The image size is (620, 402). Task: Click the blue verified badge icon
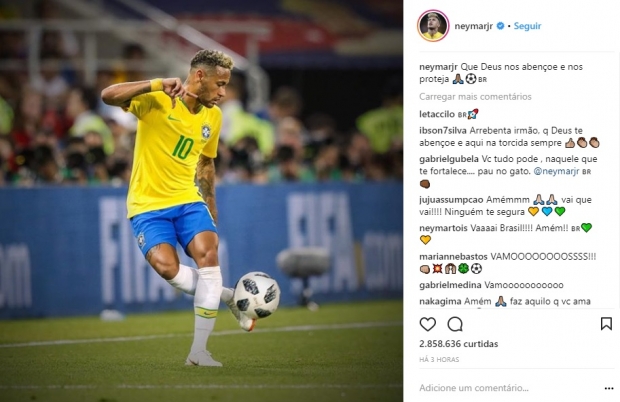[501, 26]
